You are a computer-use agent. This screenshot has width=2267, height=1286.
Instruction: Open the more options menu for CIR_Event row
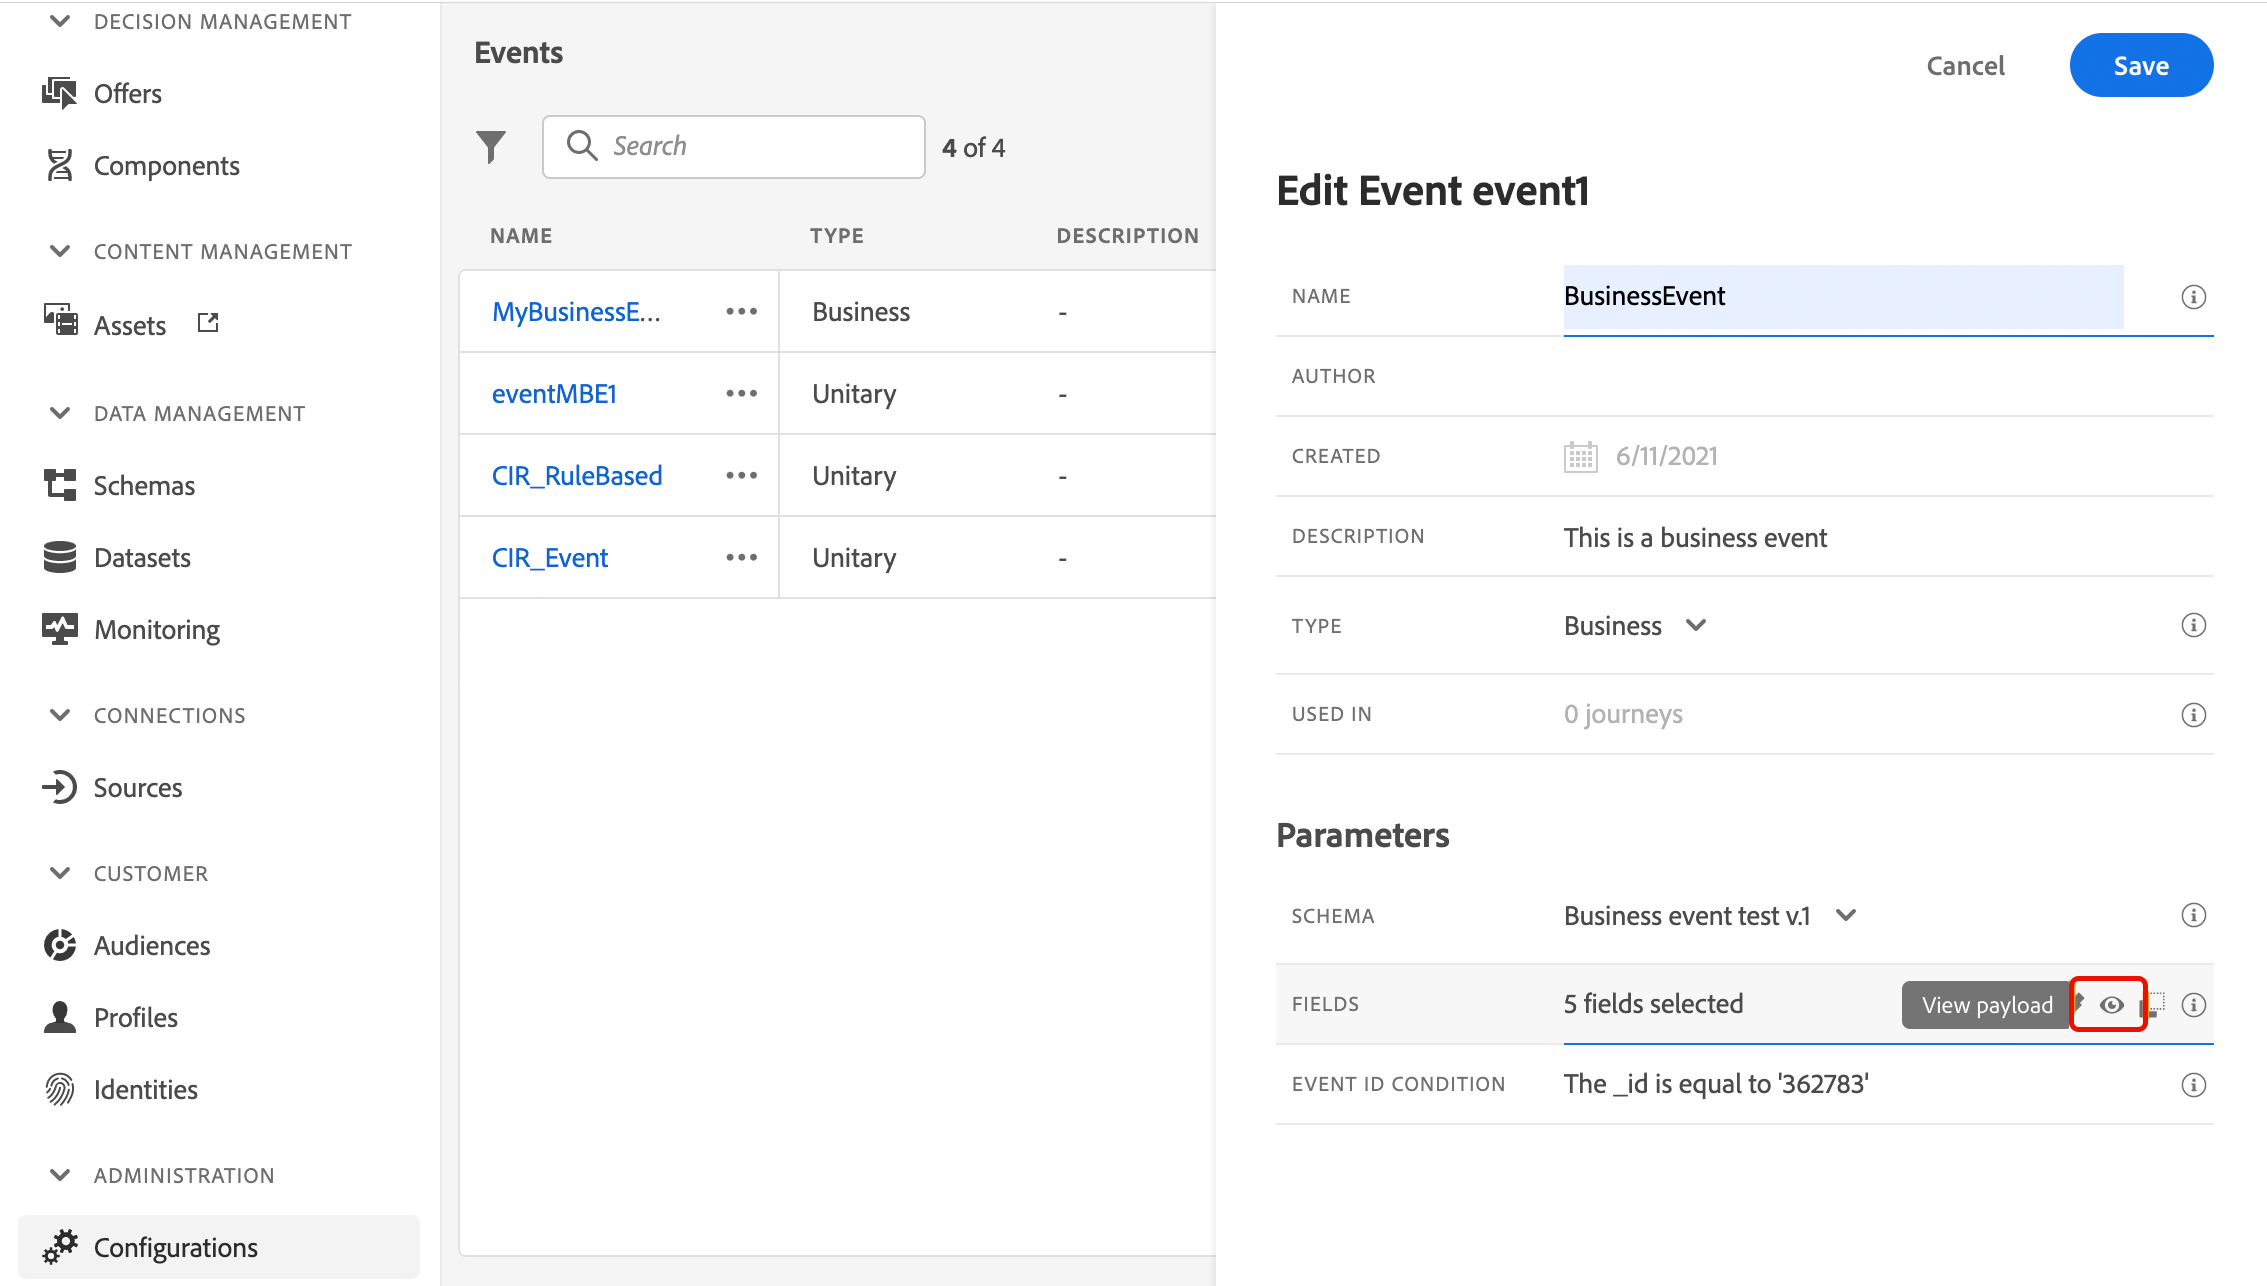[741, 558]
